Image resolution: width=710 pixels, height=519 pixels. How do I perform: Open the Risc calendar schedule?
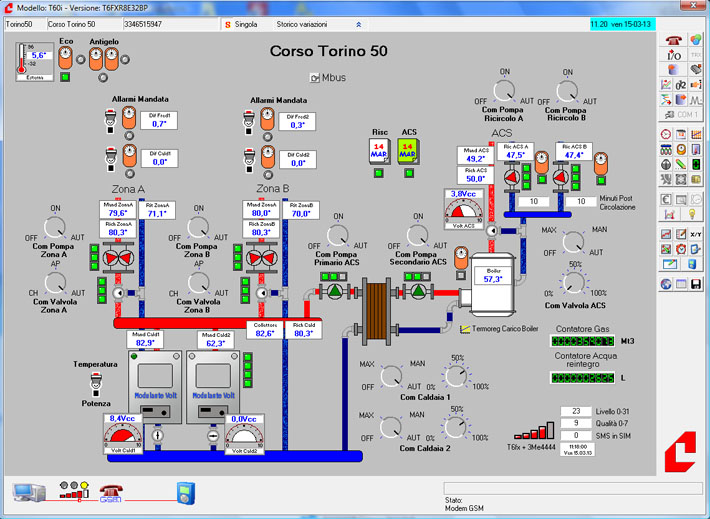380,150
